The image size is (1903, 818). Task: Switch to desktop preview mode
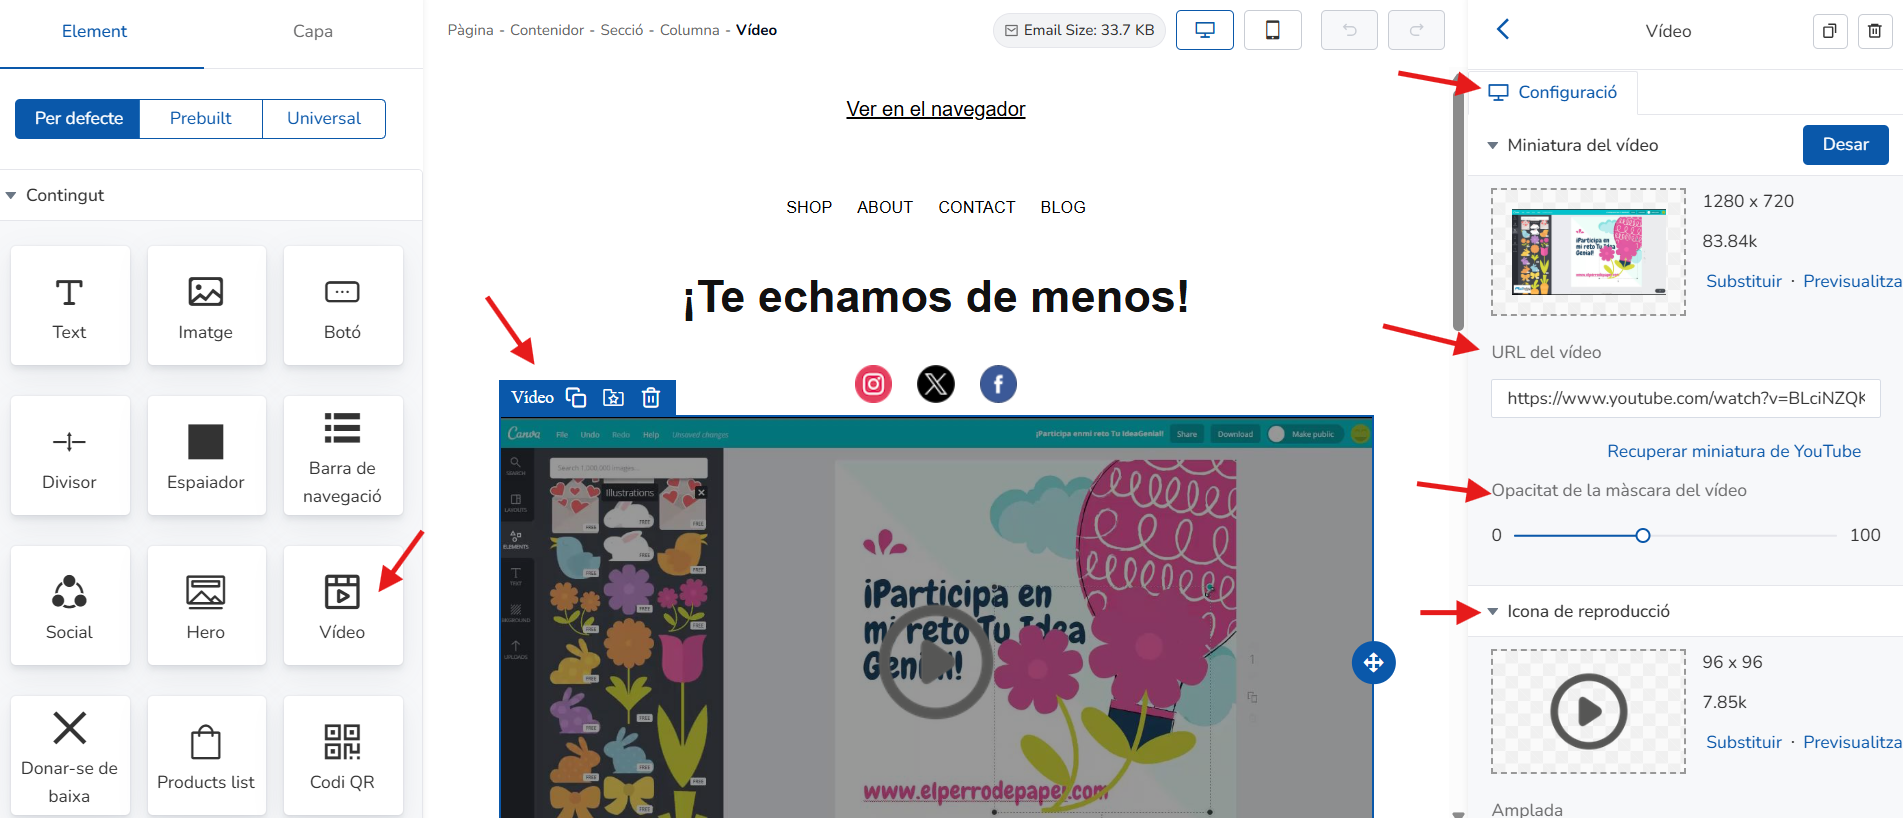coord(1205,30)
